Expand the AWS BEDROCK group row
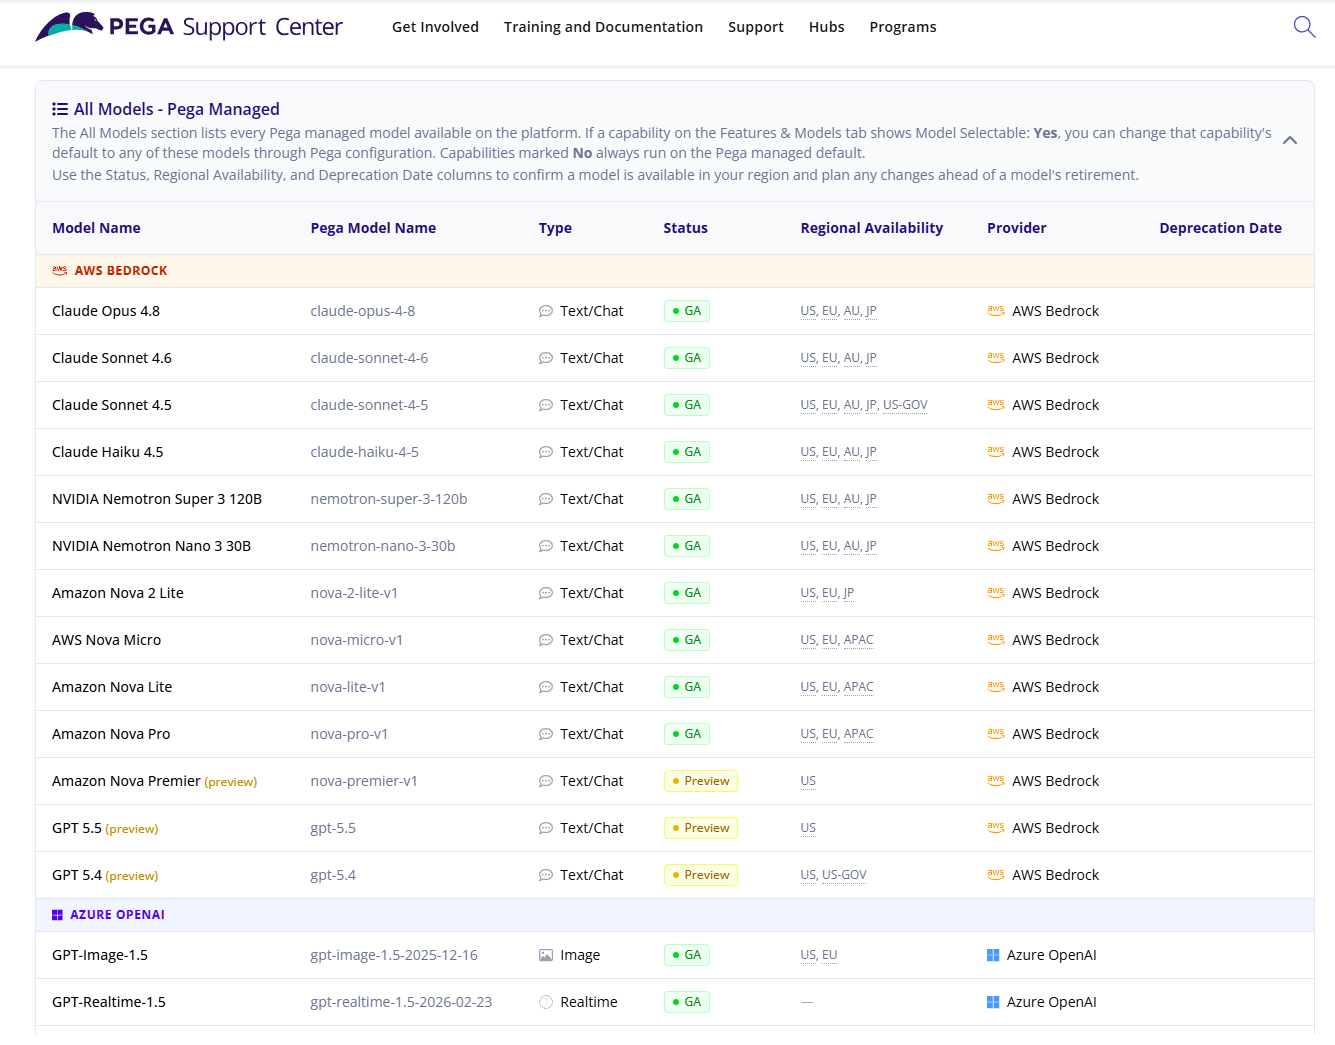The image size is (1335, 1045). [x=675, y=271]
